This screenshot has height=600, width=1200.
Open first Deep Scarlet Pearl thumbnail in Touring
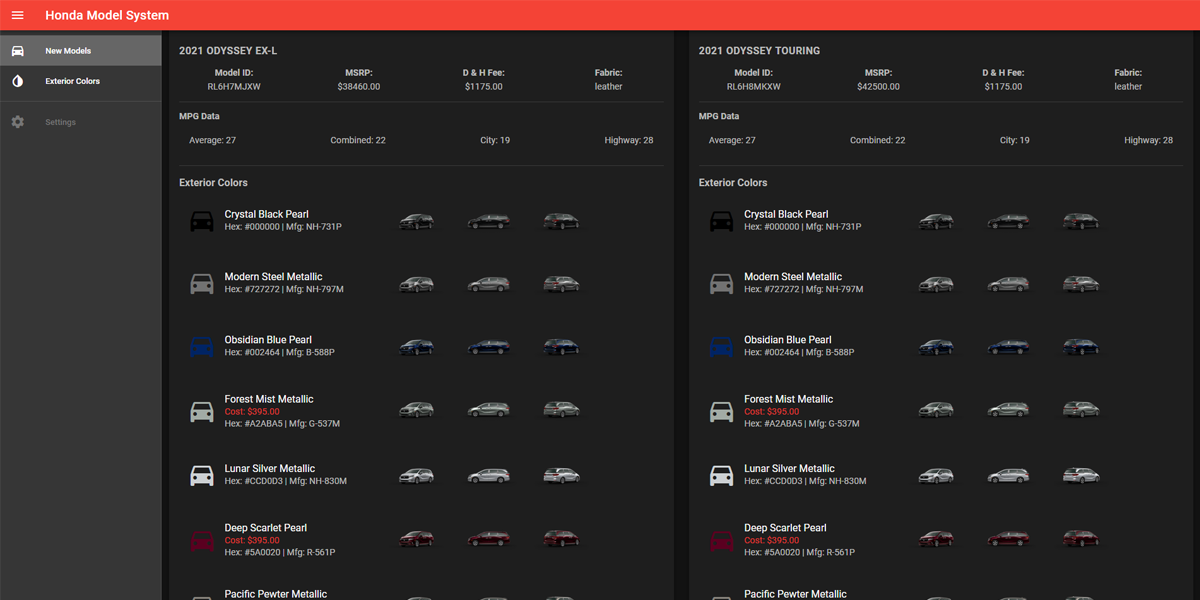[x=937, y=539]
